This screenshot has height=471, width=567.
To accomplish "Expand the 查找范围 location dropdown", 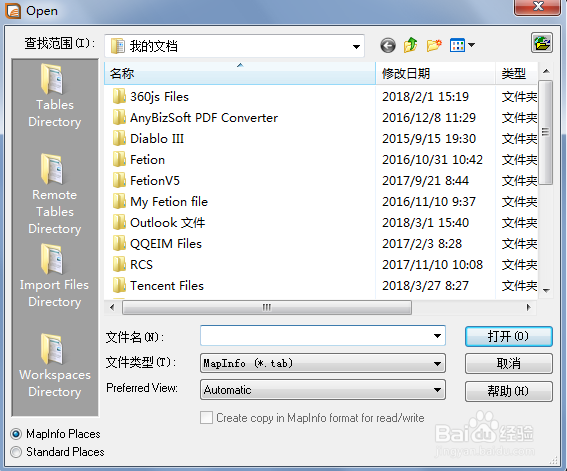I will point(356,46).
